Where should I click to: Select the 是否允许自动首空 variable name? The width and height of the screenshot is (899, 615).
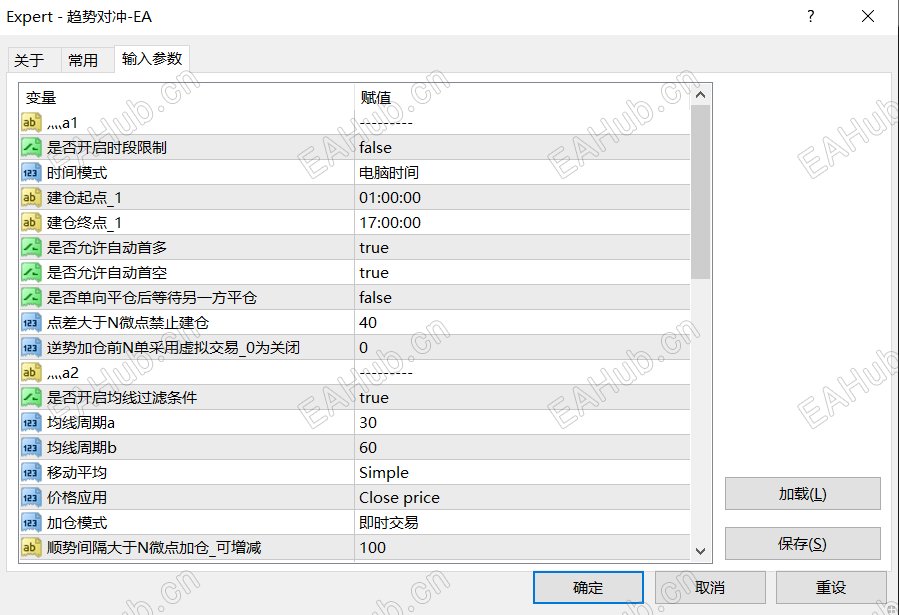[107, 273]
